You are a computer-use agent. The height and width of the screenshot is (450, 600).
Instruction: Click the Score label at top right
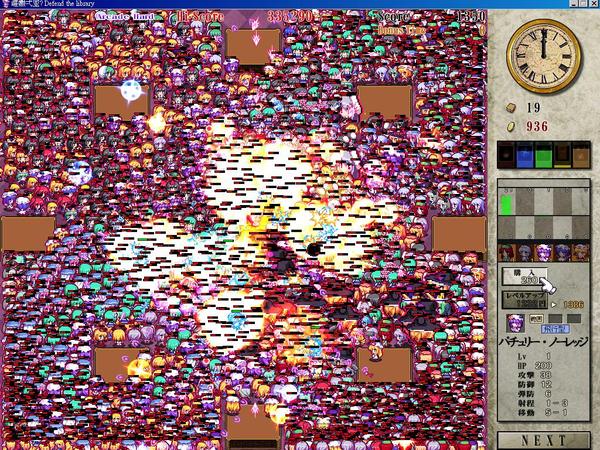393,16
